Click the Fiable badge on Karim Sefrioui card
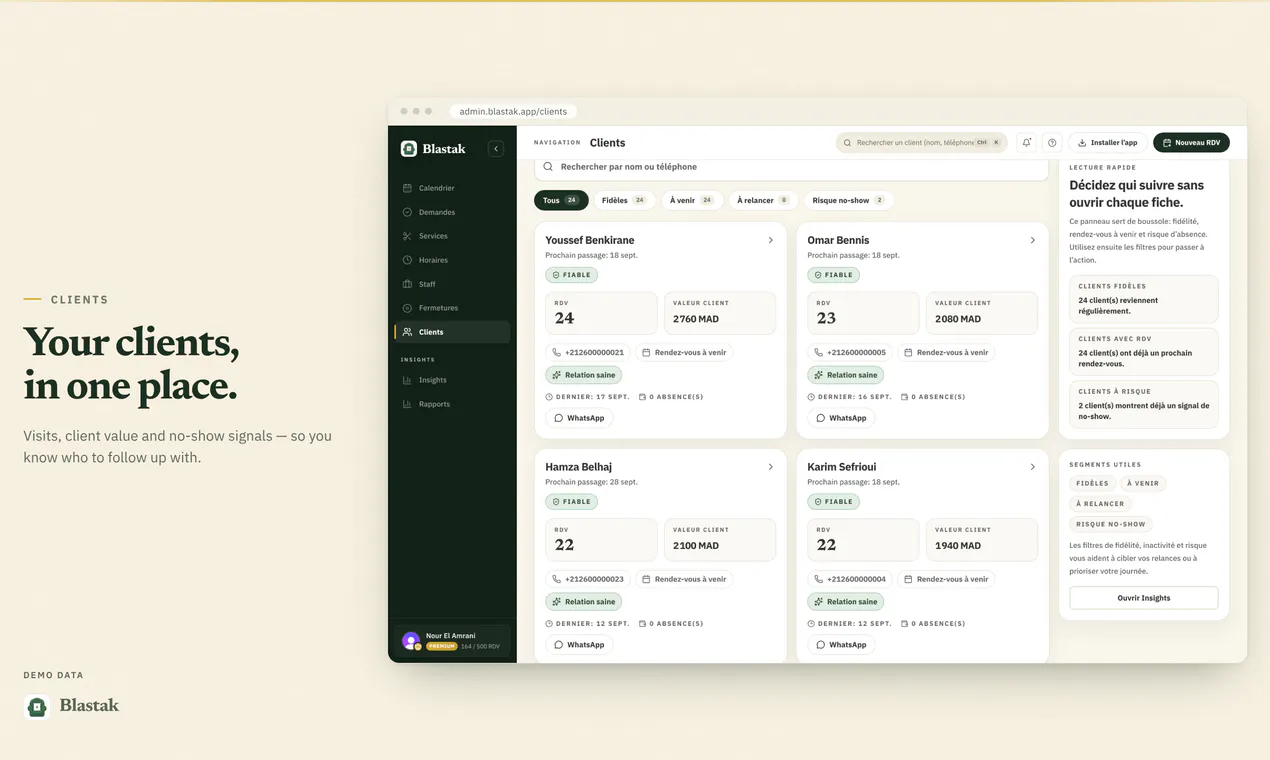The image size is (1270, 760). click(833, 502)
